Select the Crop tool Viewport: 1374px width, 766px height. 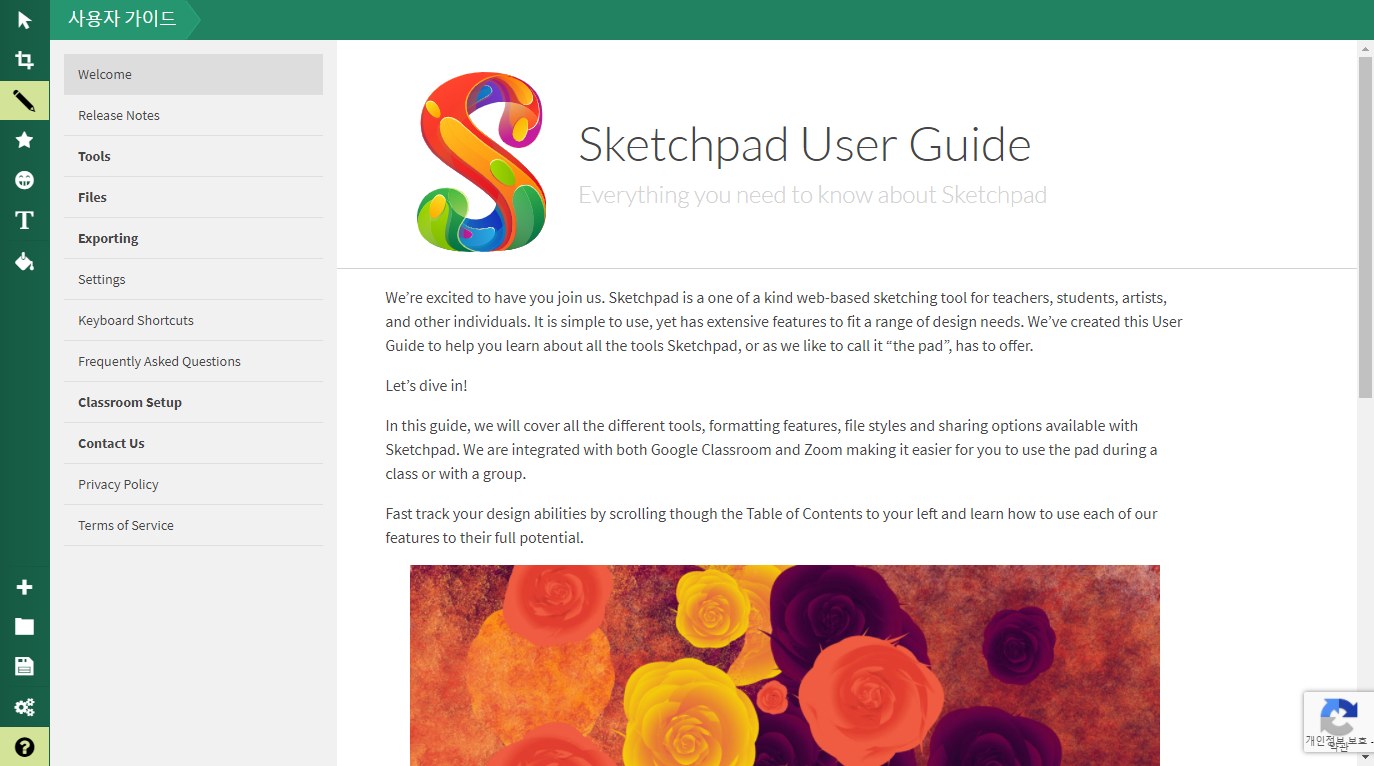(x=24, y=60)
